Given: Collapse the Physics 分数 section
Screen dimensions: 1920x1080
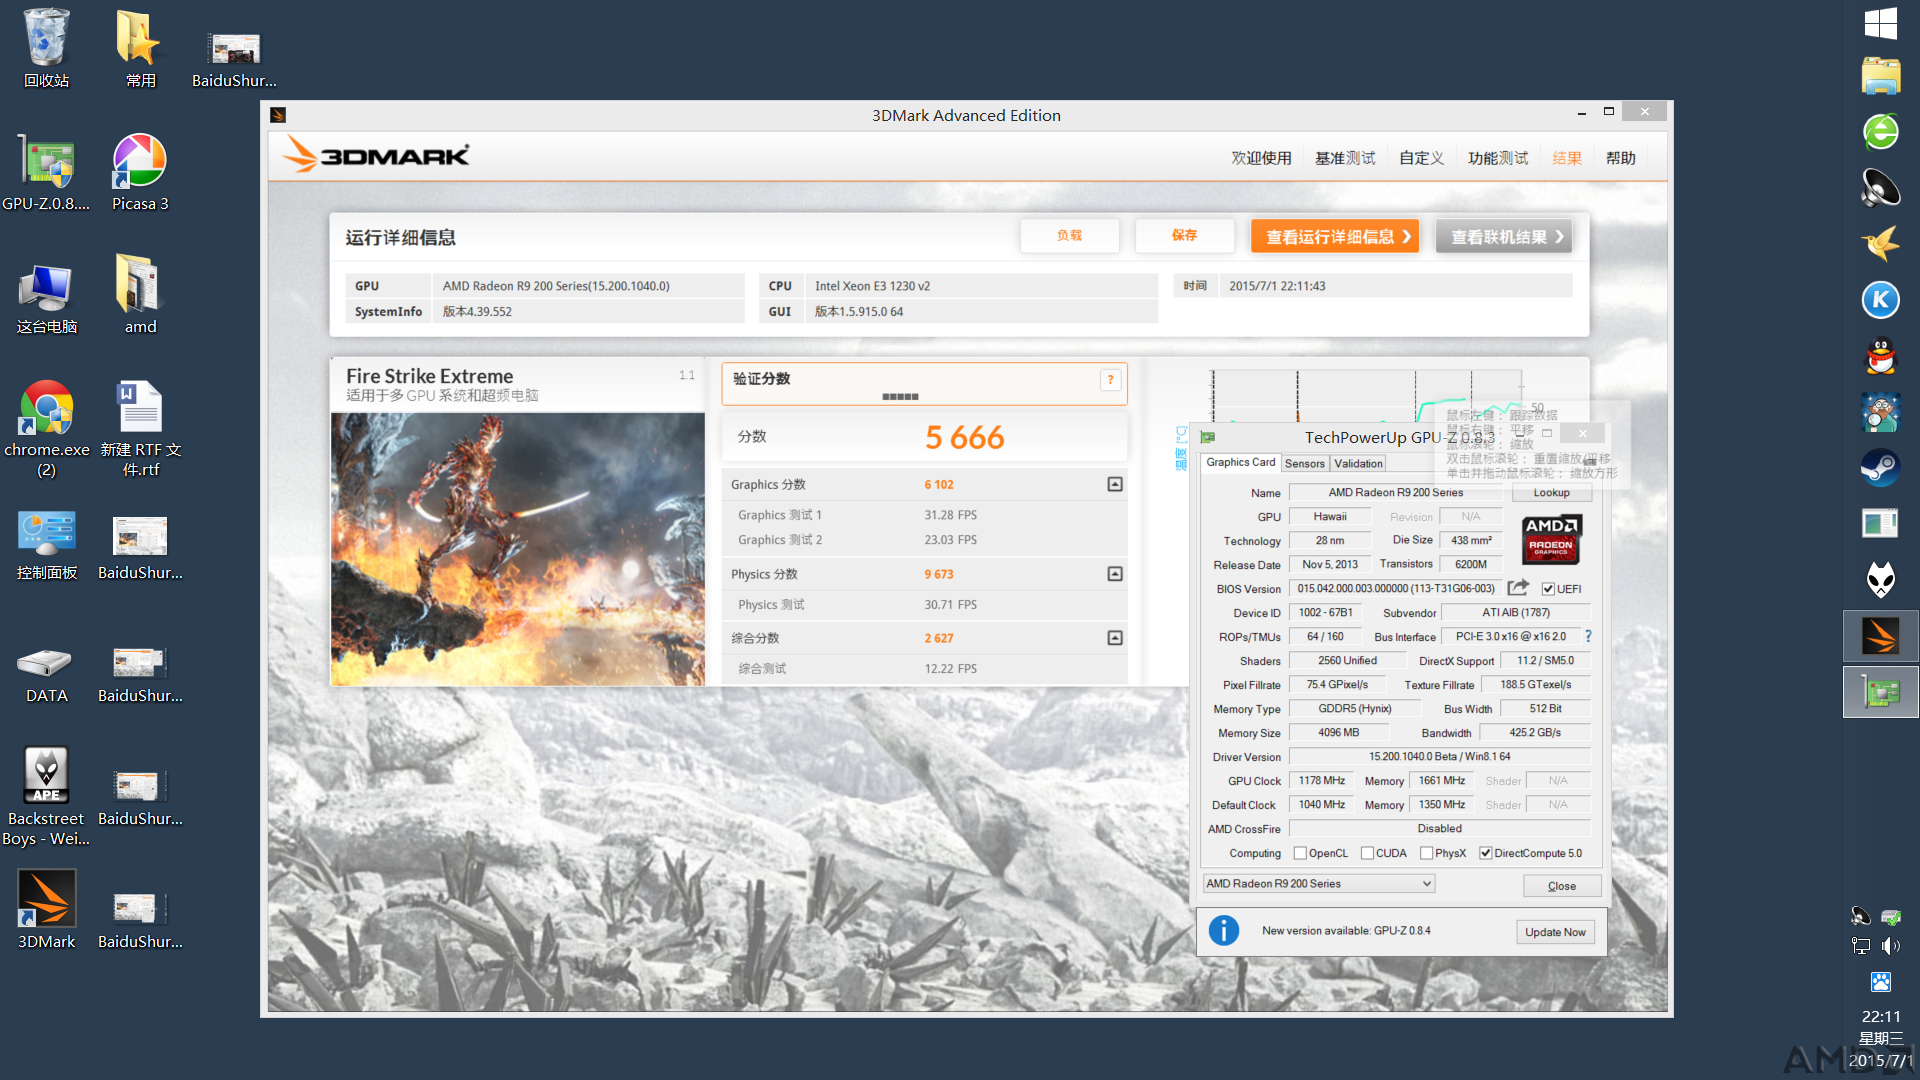Looking at the screenshot, I should point(1115,574).
